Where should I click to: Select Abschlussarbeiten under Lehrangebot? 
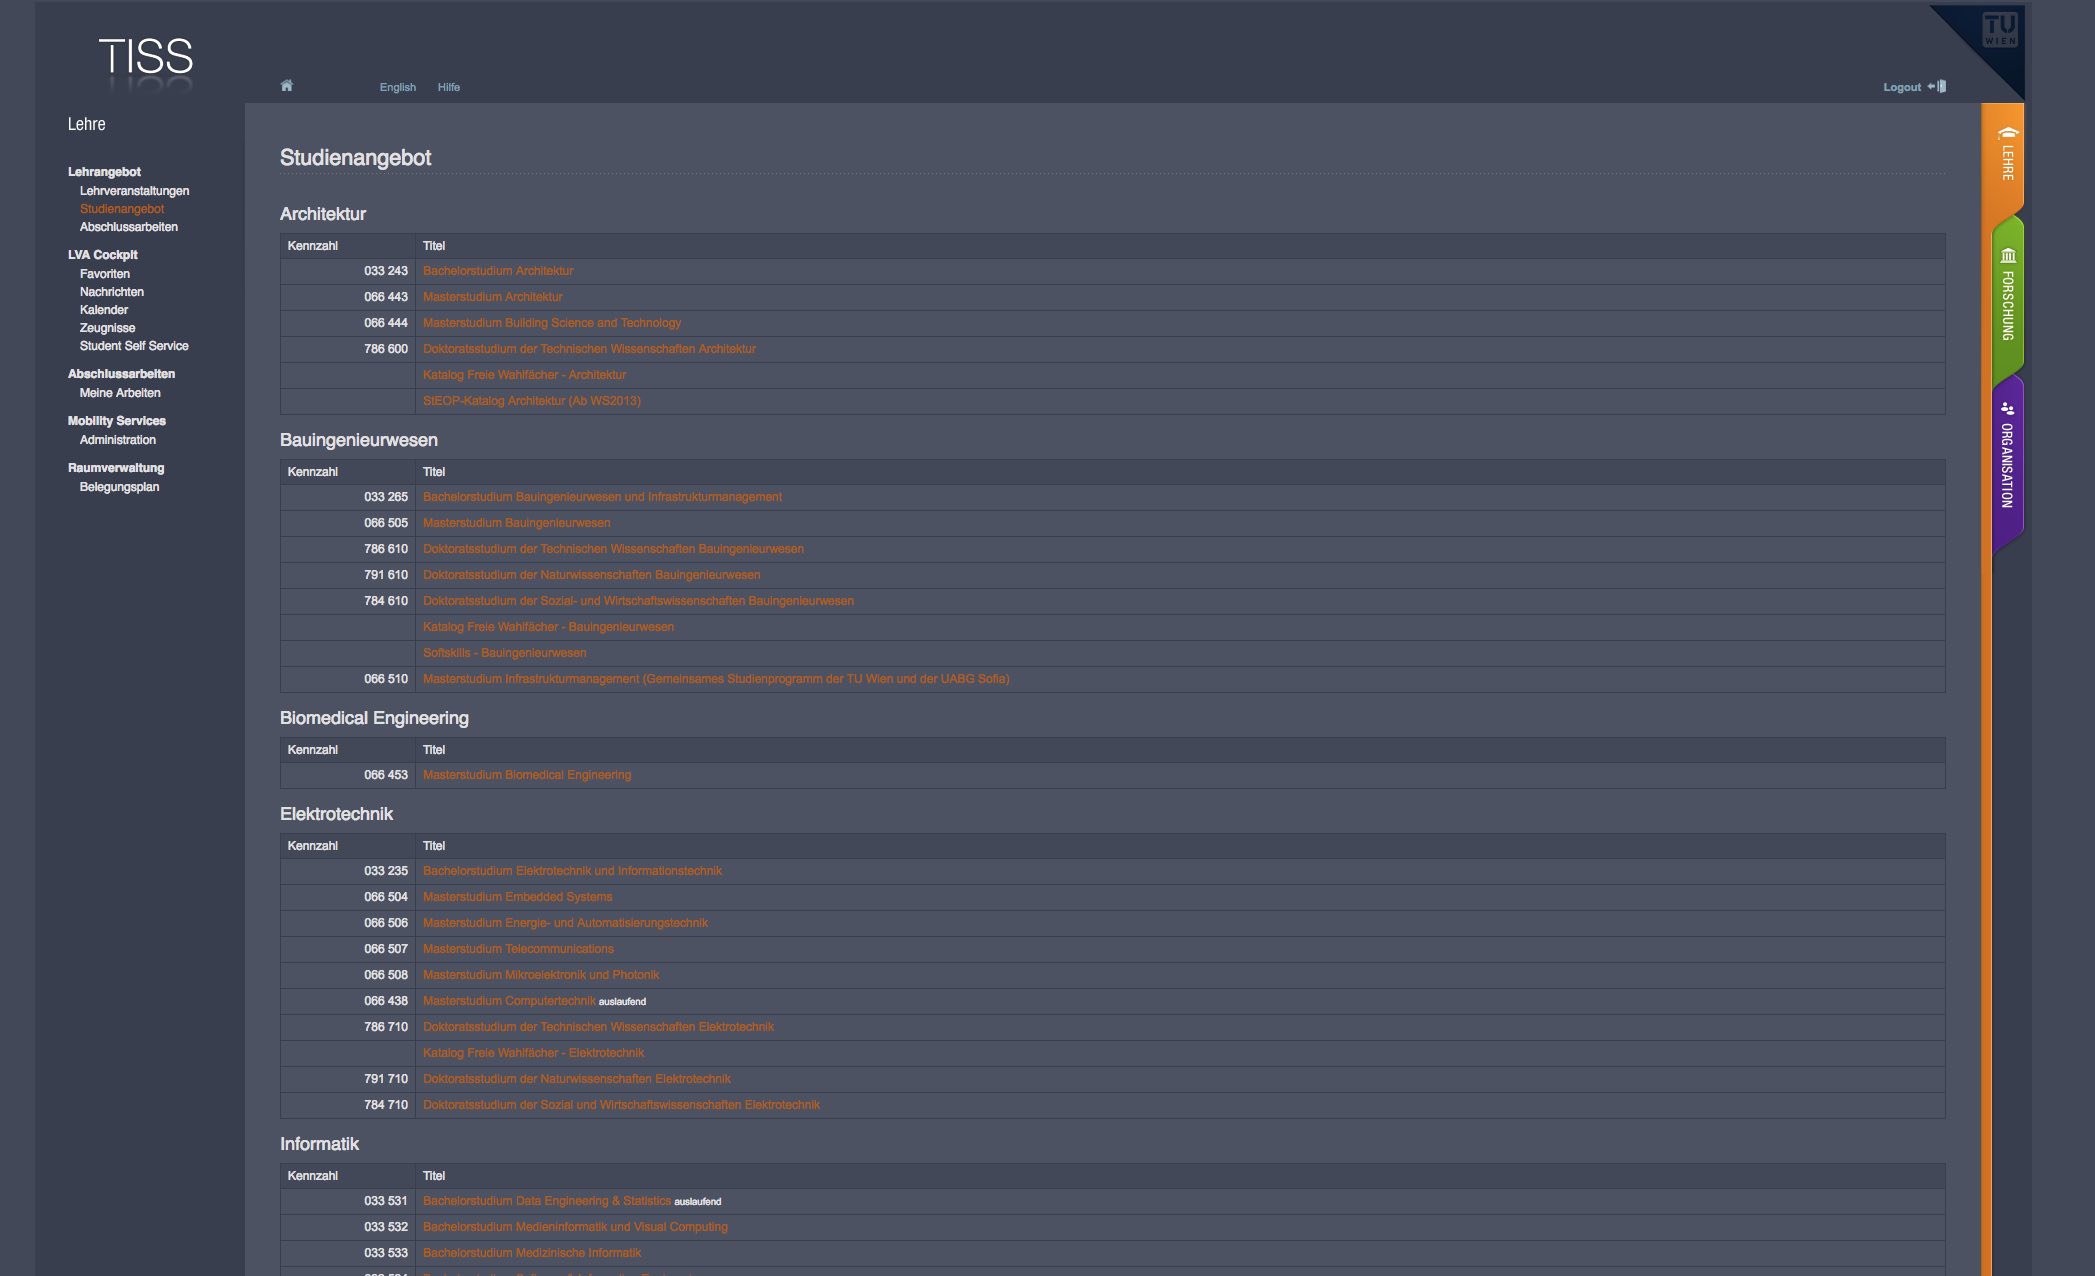point(129,227)
